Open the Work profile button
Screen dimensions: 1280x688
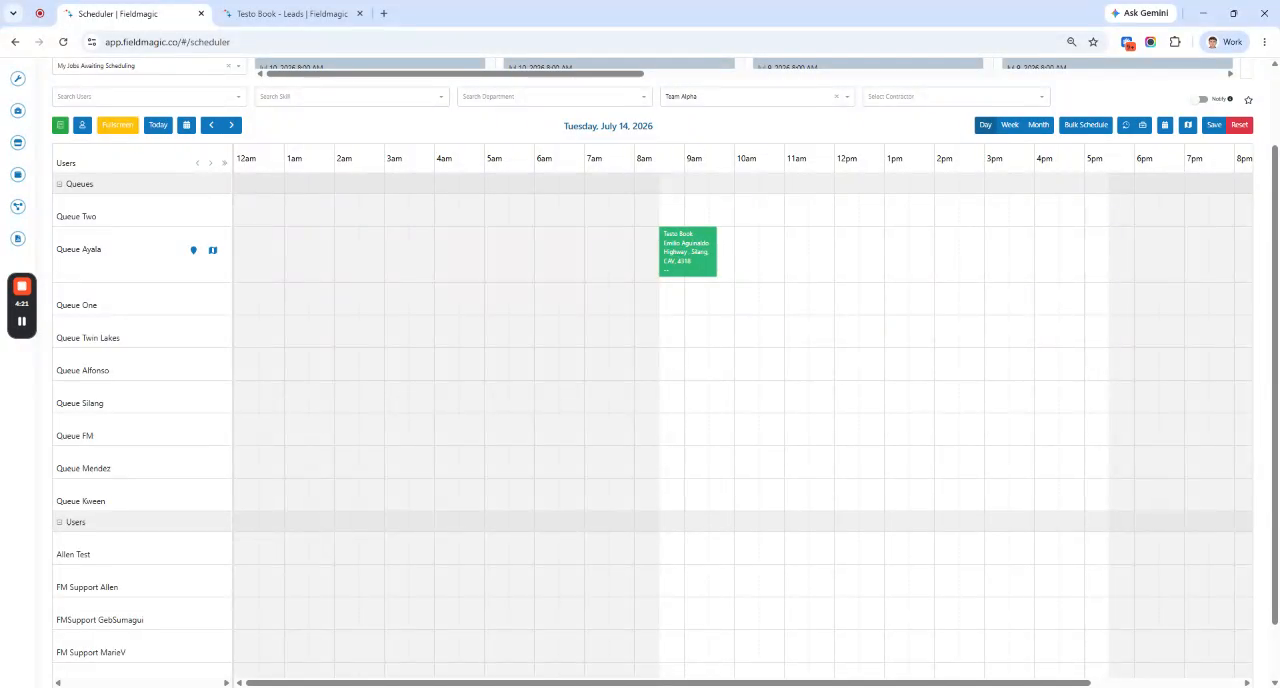point(1224,42)
